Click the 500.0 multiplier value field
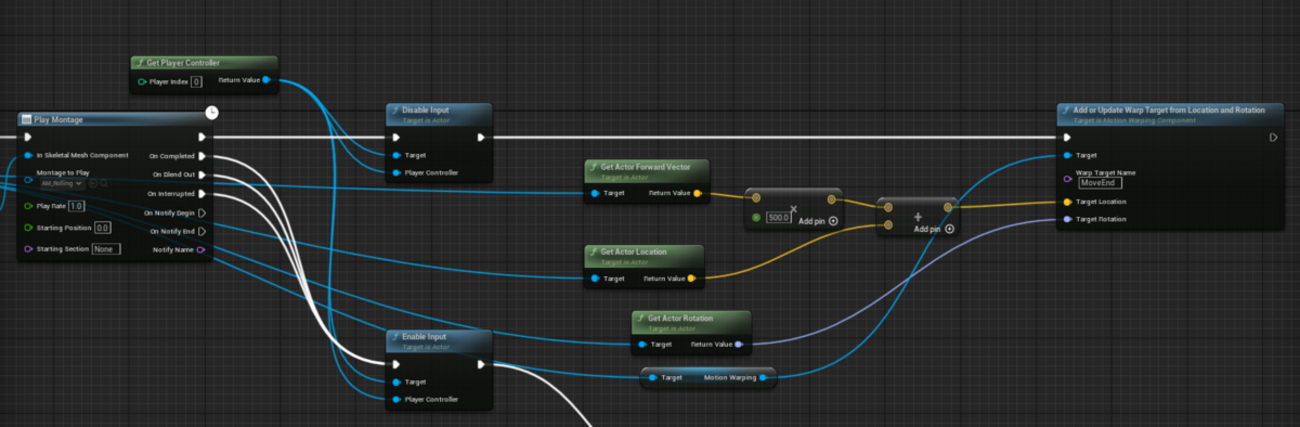Viewport: 1300px width, 427px height. (779, 217)
